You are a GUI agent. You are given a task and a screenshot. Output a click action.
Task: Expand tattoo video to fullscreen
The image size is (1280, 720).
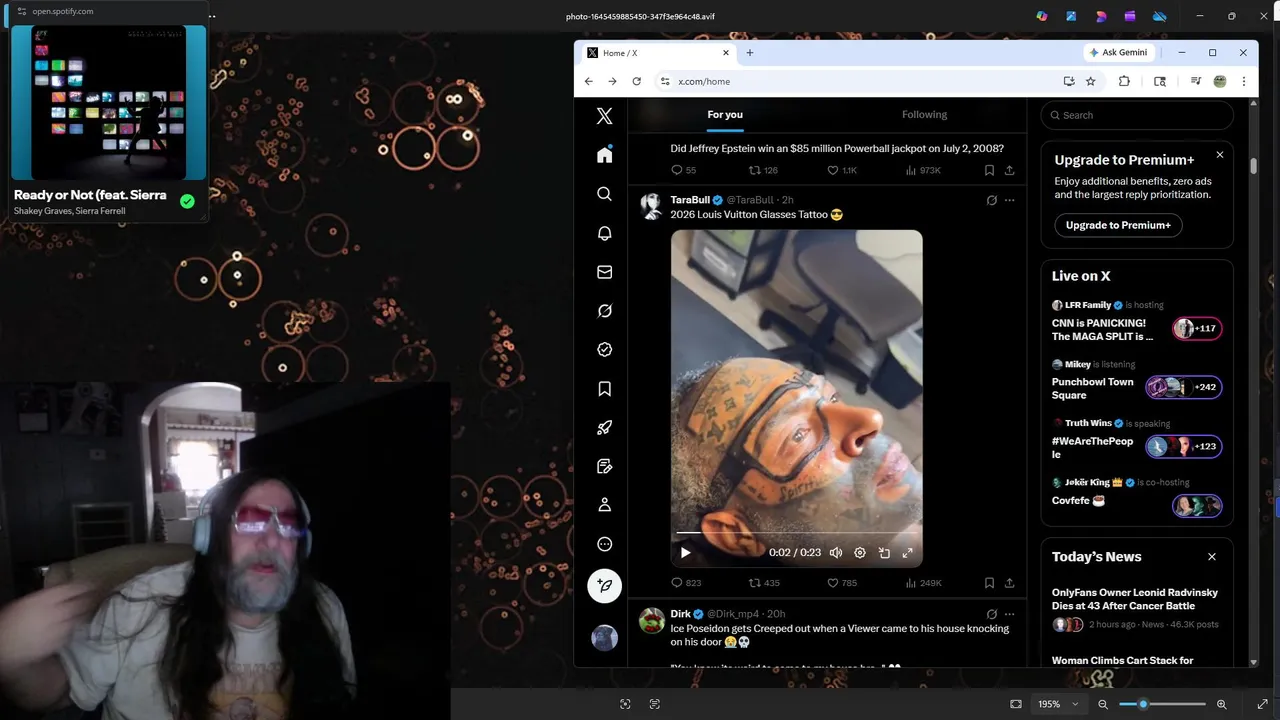pos(907,552)
